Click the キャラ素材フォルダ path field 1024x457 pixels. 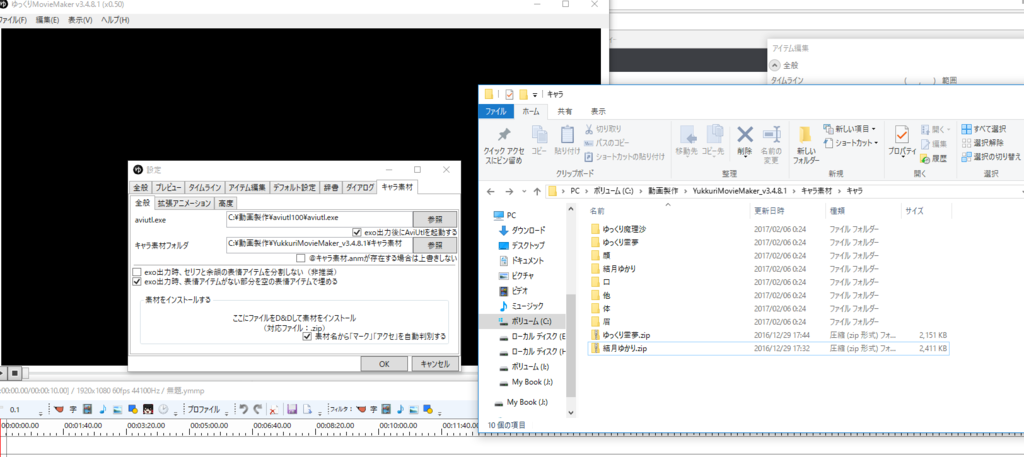tap(319, 244)
